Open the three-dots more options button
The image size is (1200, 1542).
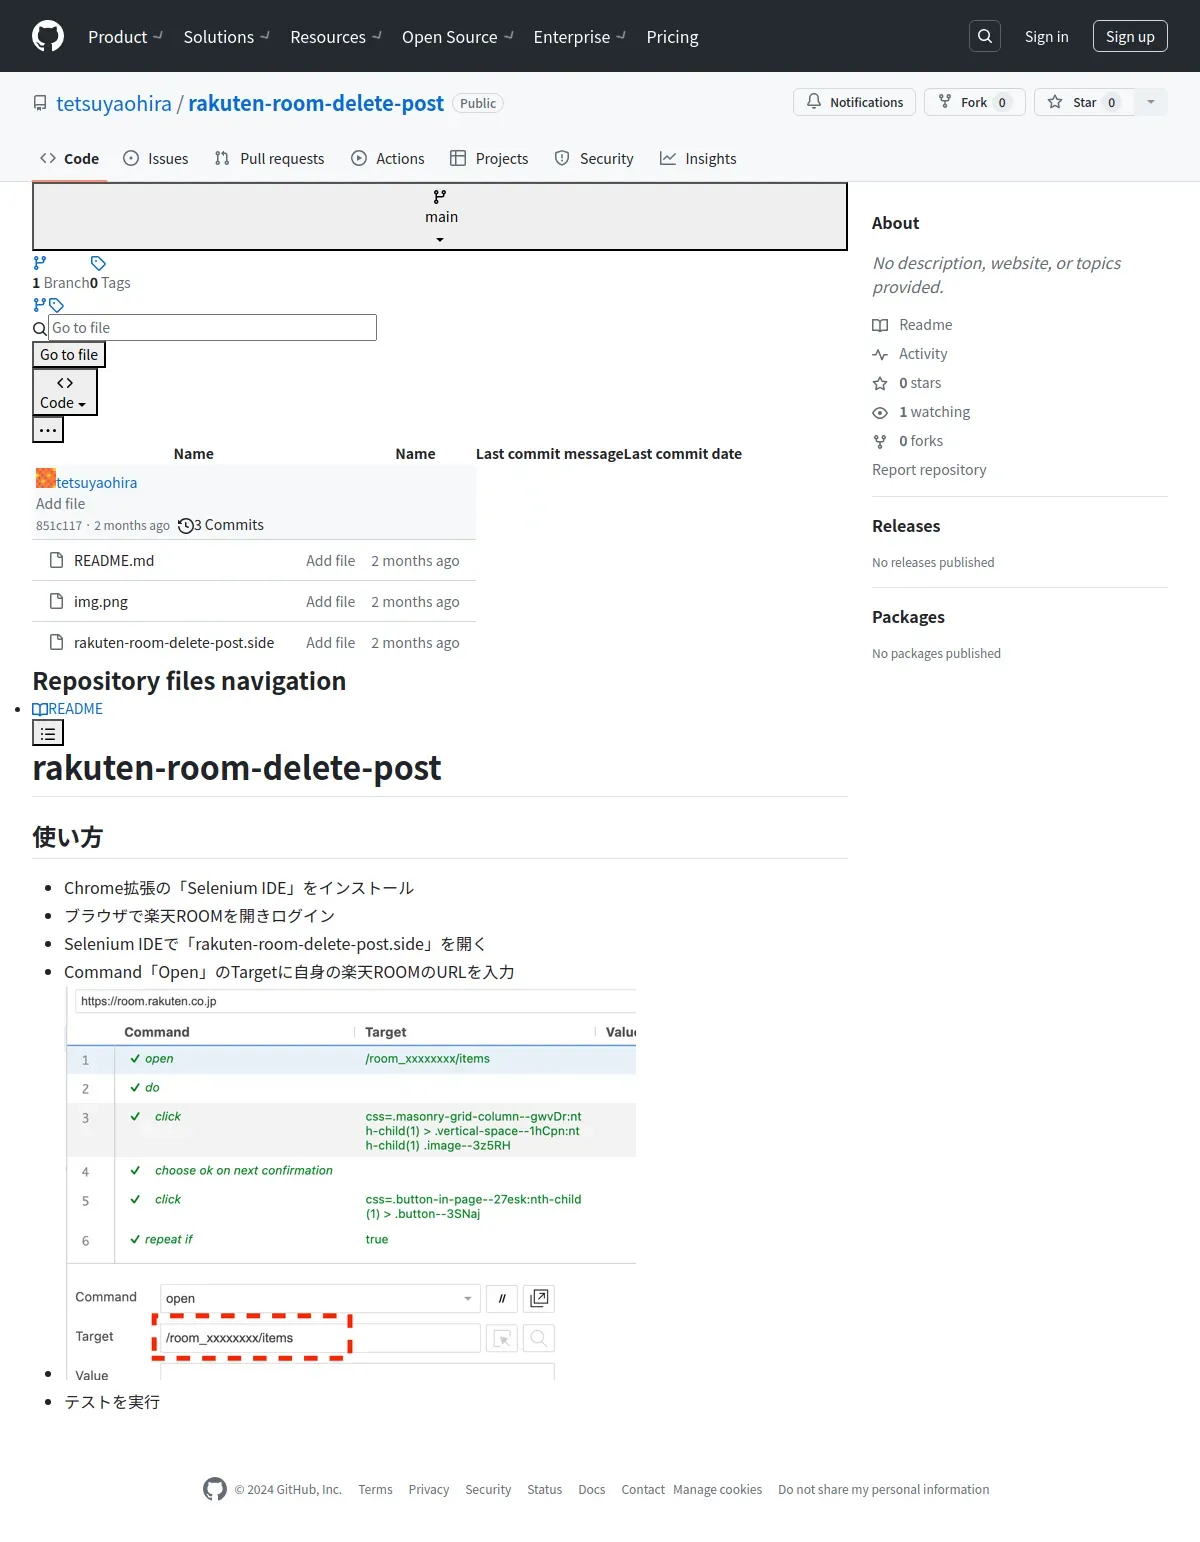click(48, 429)
